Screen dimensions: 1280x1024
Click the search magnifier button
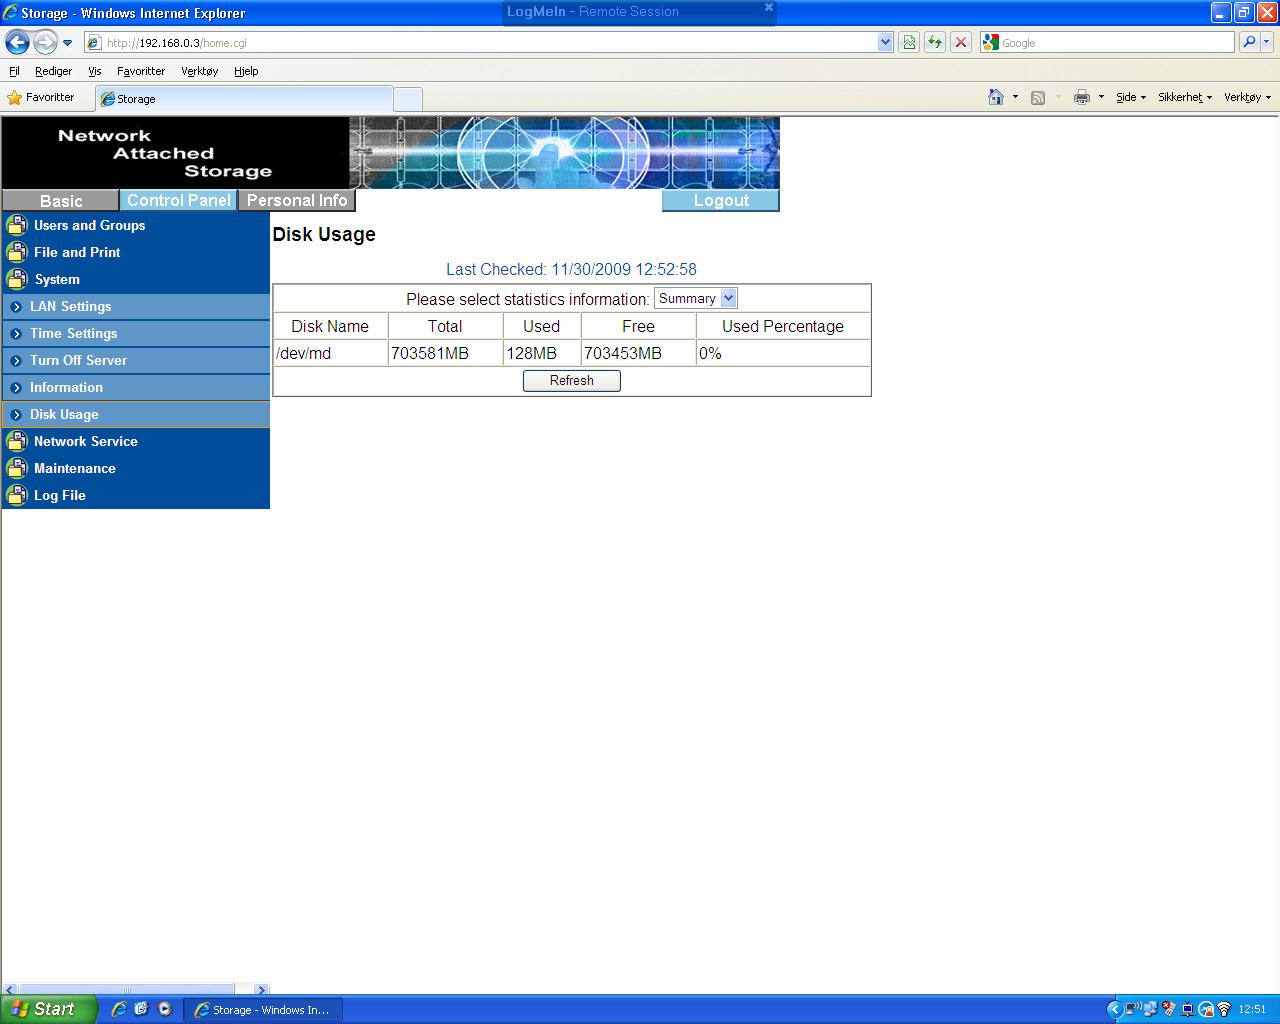click(1248, 42)
